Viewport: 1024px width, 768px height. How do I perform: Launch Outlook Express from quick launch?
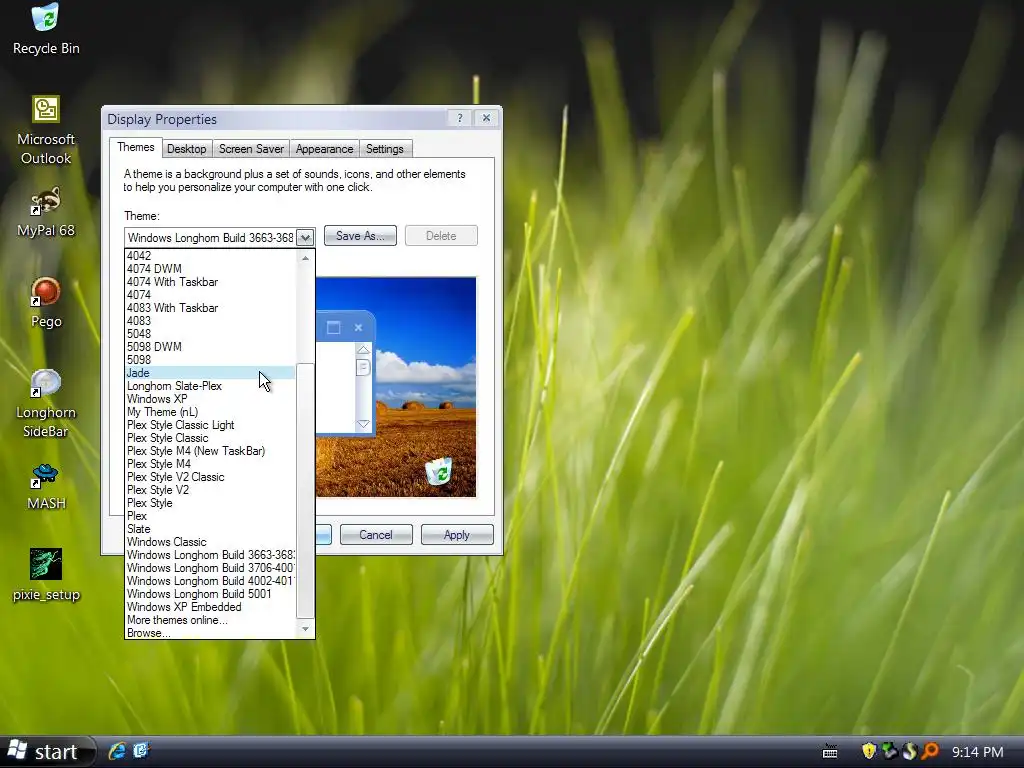click(x=141, y=751)
